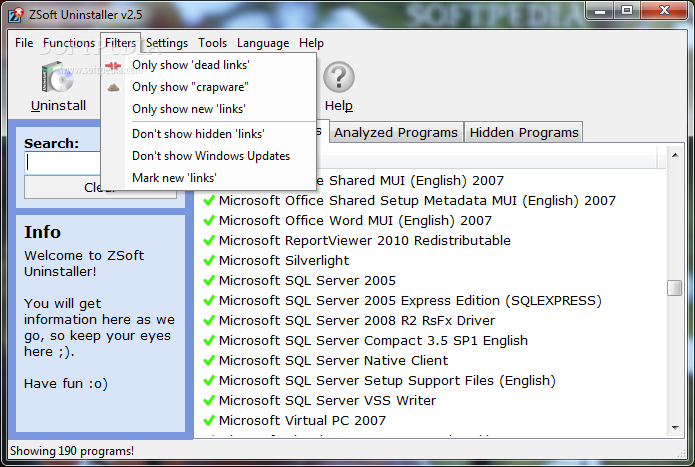Screen dimensions: 695x467
Task: Click the checkmark beside SQL Server 2008 R2 RsFx Driver
Action: (209, 320)
